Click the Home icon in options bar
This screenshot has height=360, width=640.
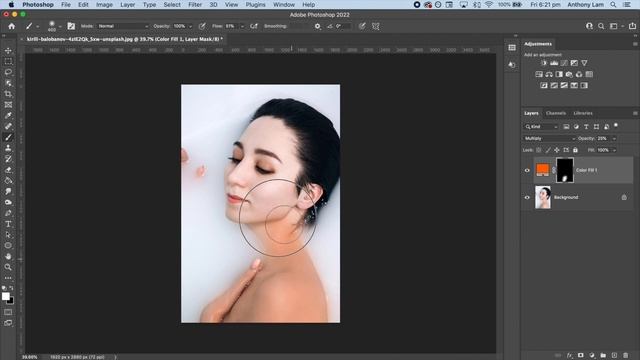pos(11,26)
